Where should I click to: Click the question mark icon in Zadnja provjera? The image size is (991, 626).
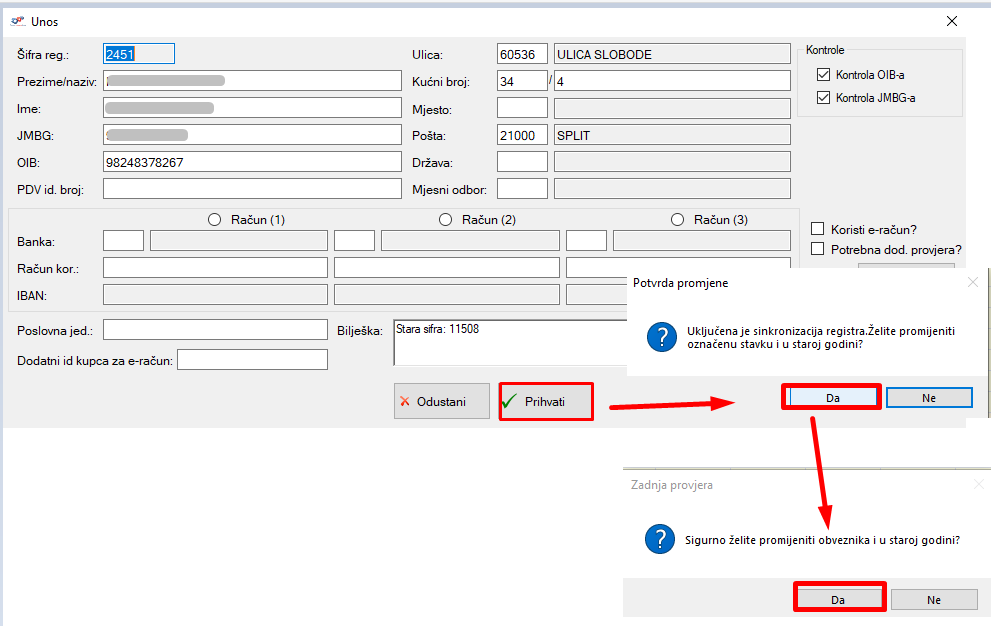pyautogui.click(x=658, y=539)
